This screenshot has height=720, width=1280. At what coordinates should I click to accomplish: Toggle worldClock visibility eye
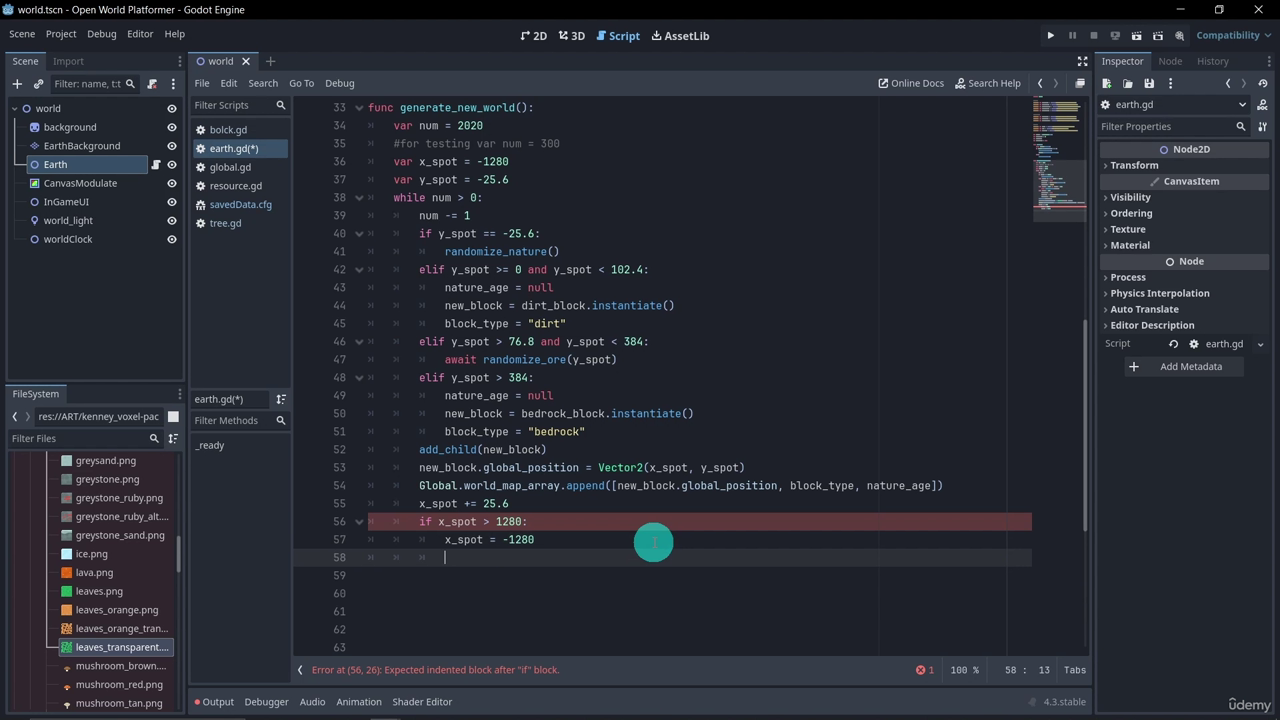(172, 240)
